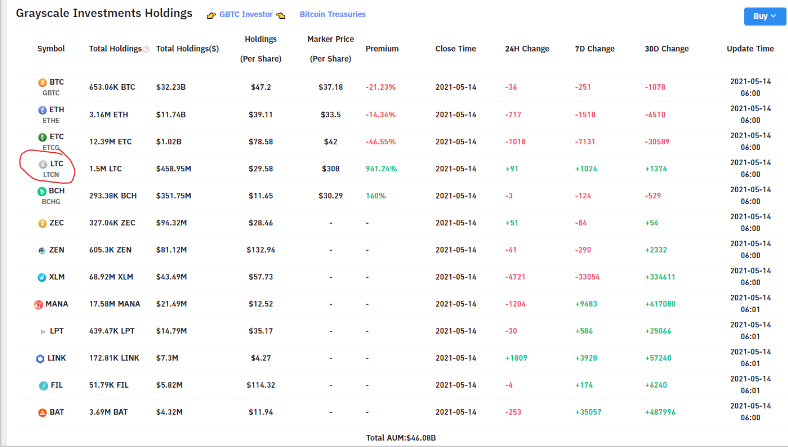The height and width of the screenshot is (447, 788).
Task: Sort by the 30D Change column header
Action: tap(666, 49)
